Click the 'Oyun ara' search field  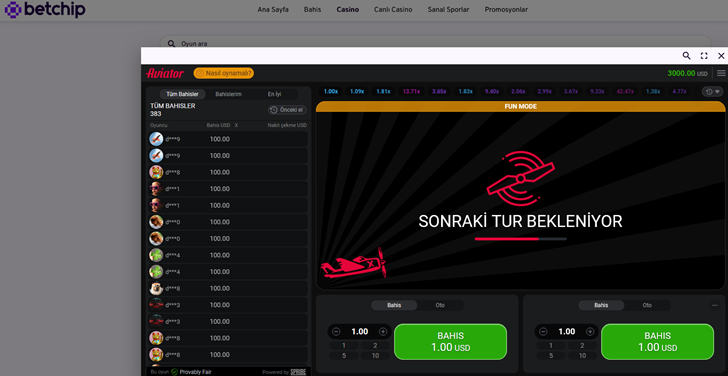(x=436, y=43)
